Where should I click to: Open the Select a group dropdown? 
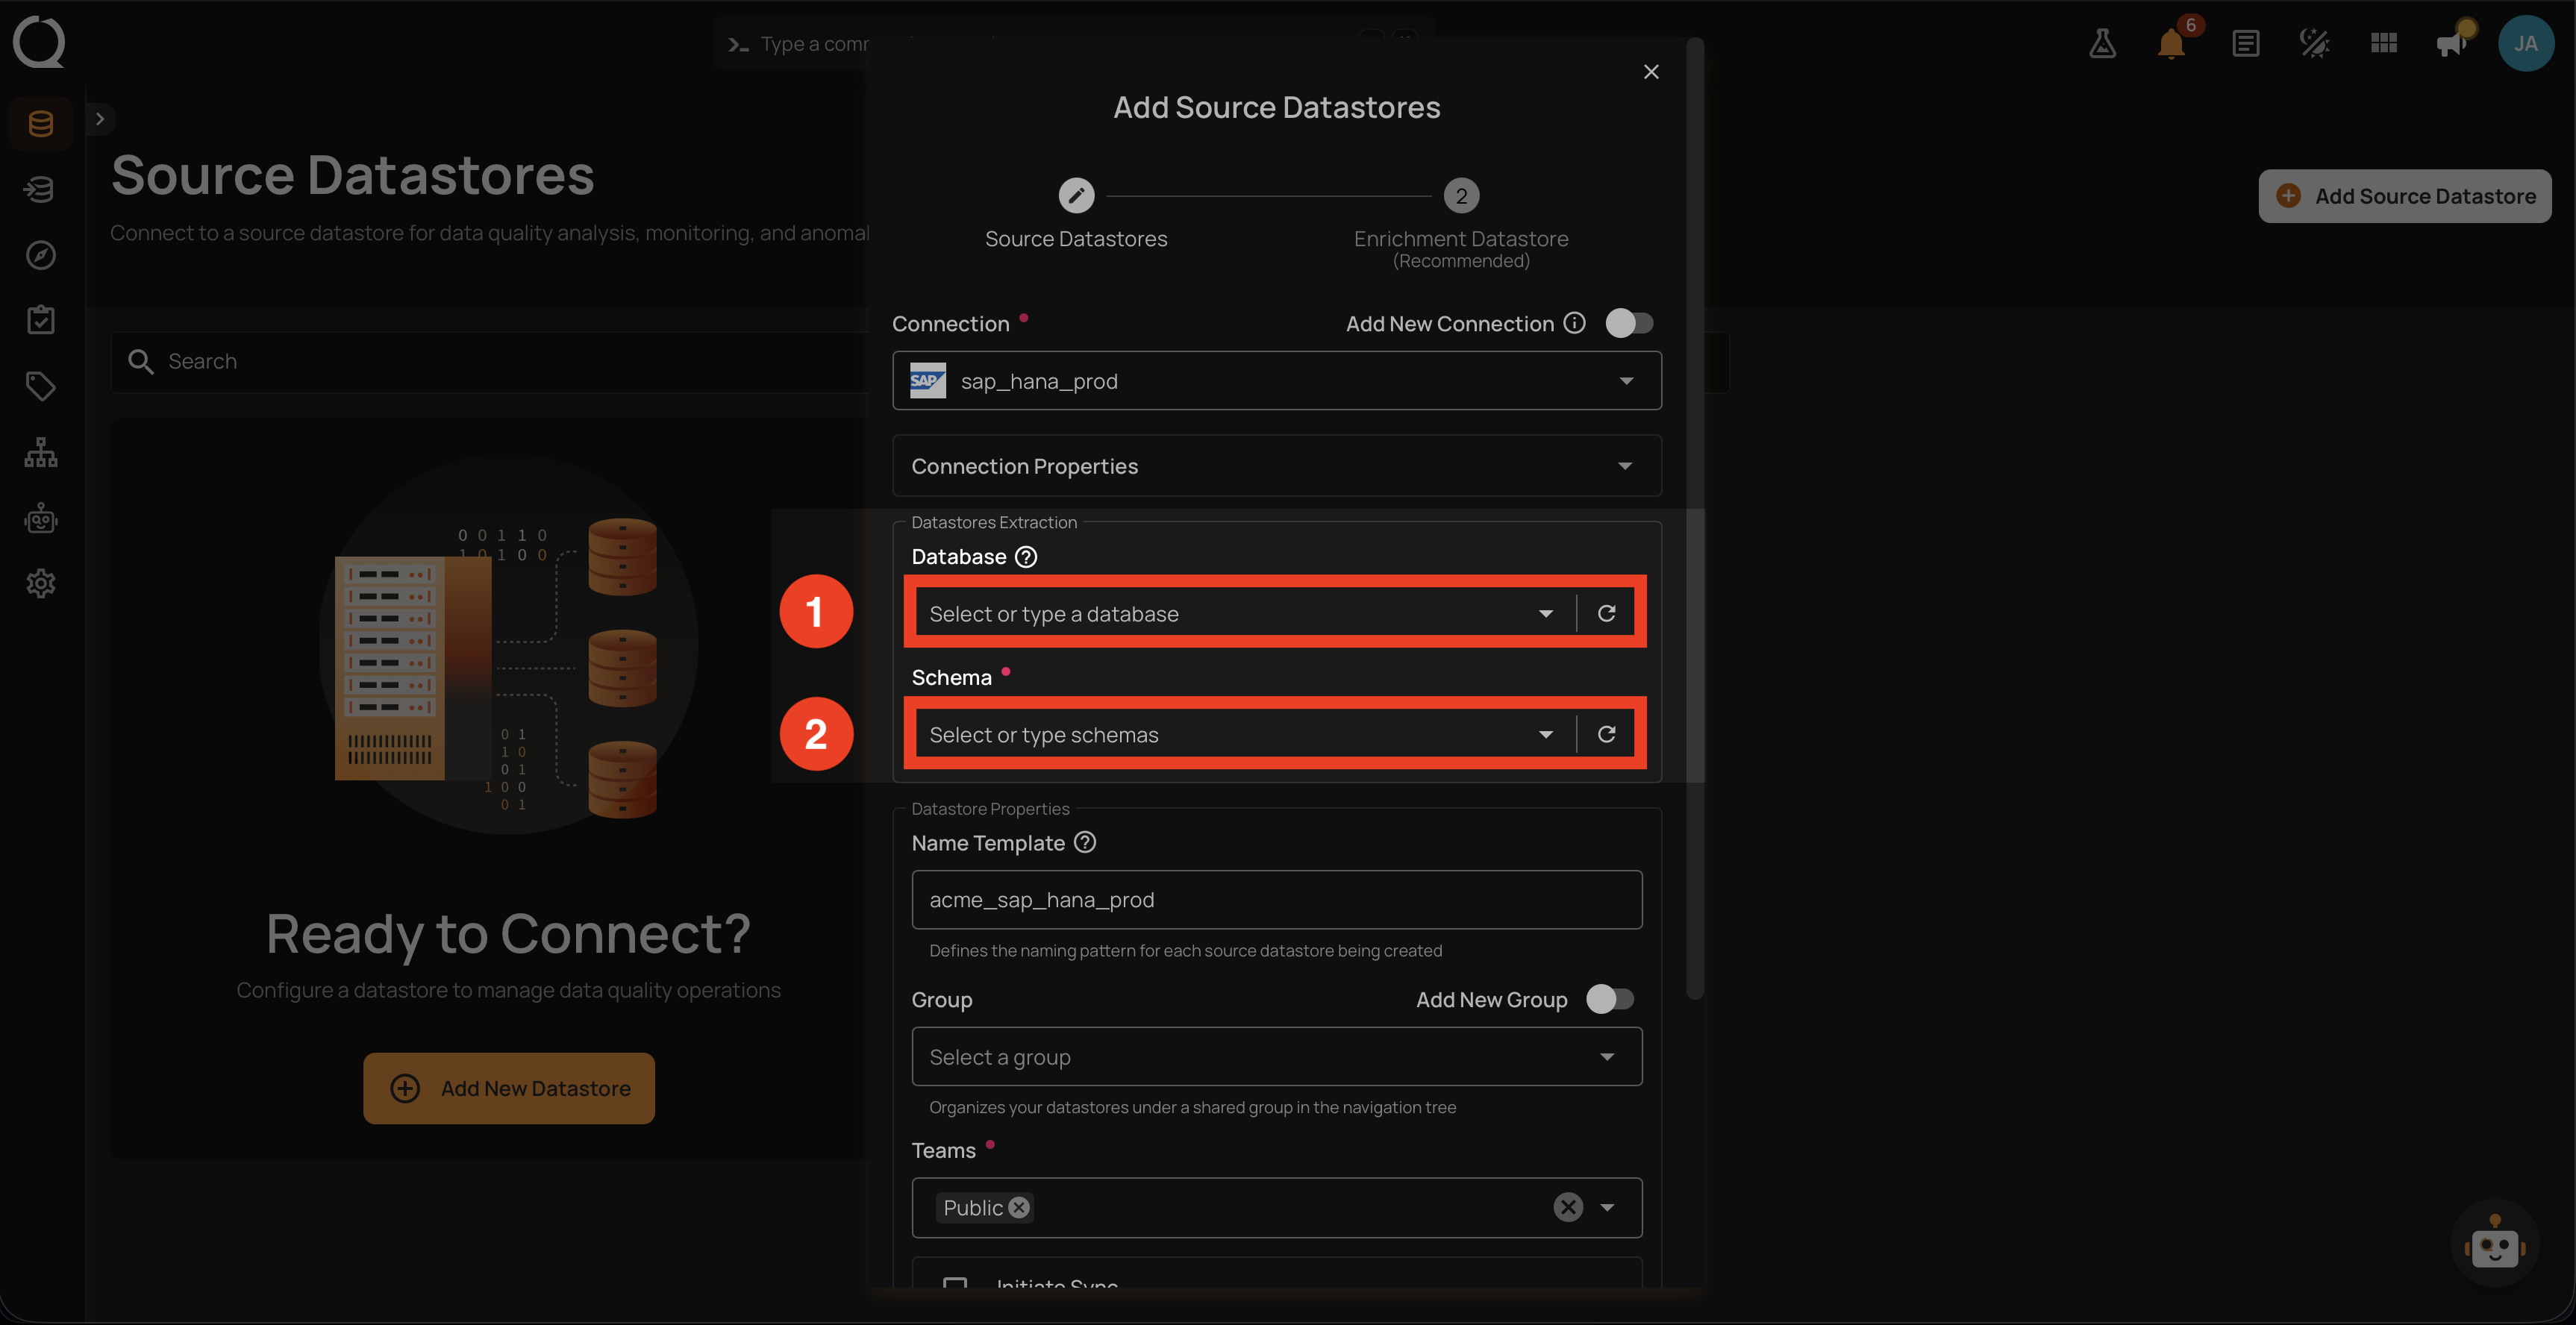(1277, 1057)
